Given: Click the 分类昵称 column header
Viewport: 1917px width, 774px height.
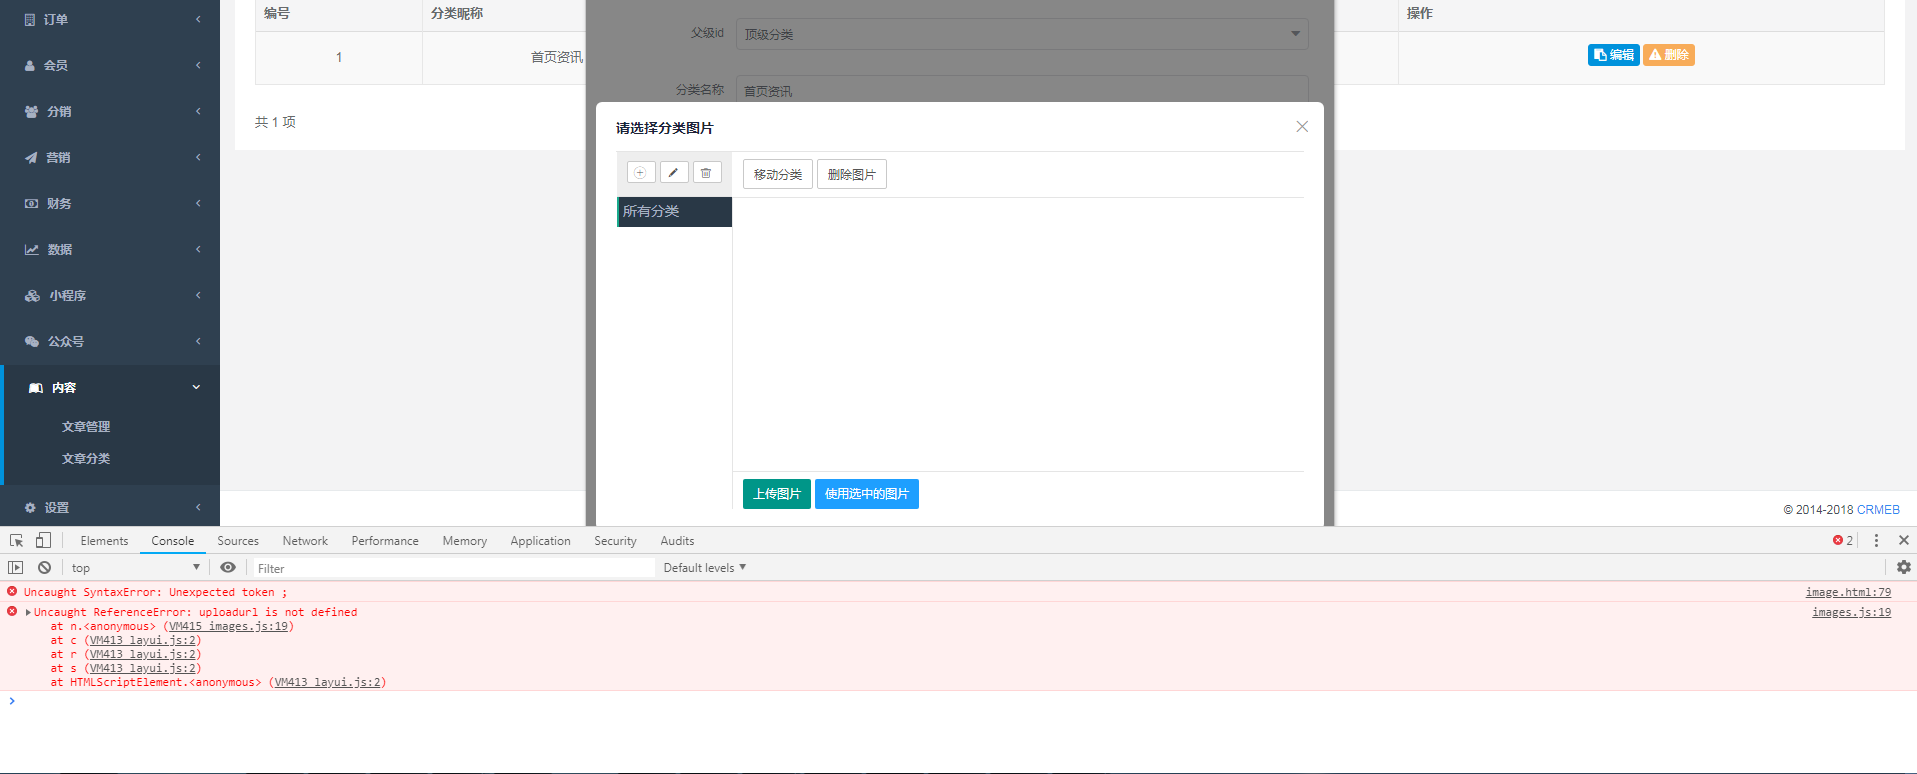Looking at the screenshot, I should (457, 13).
